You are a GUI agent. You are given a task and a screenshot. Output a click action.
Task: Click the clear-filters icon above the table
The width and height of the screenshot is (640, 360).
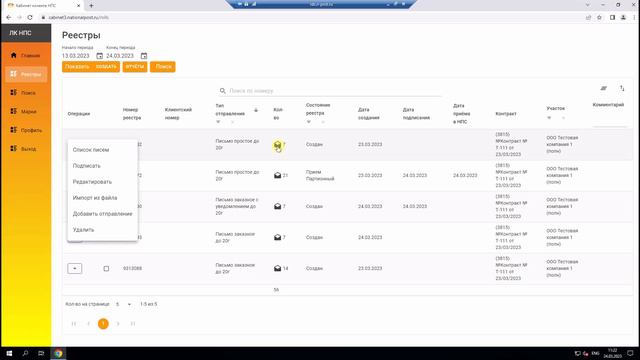(604, 88)
